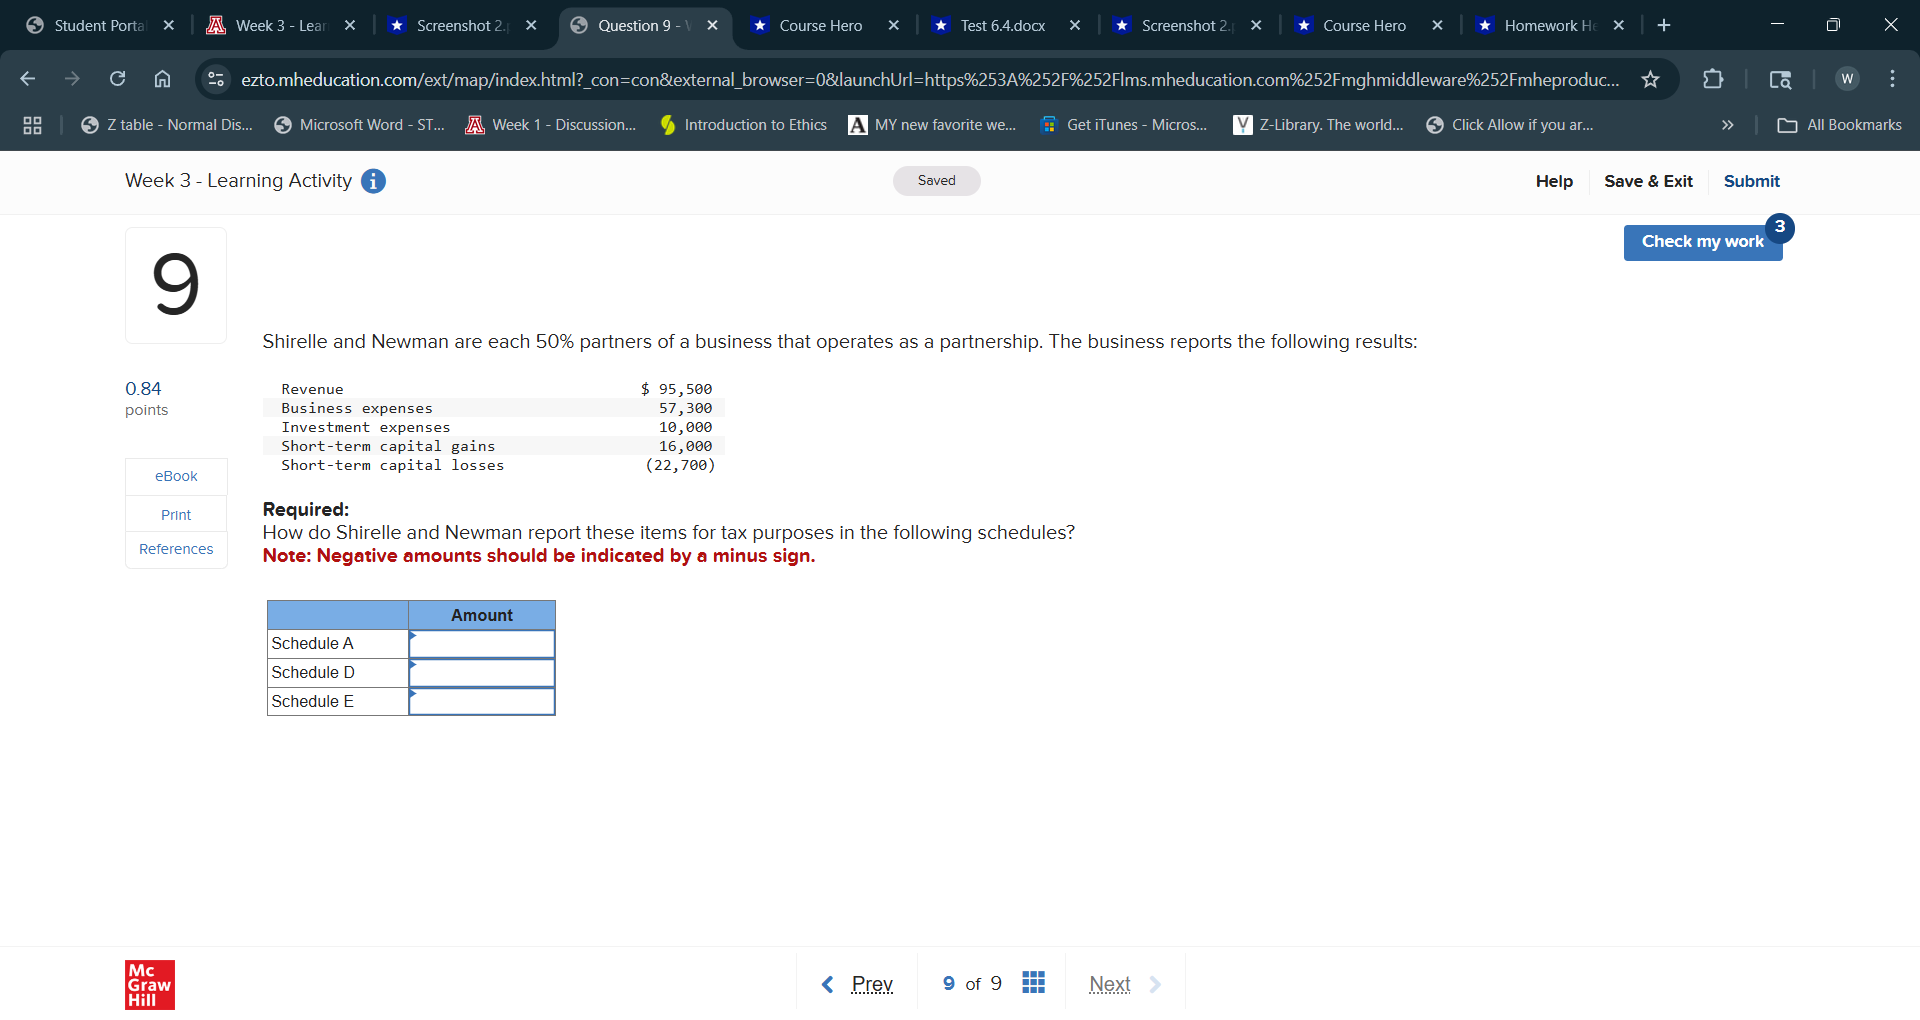The width and height of the screenshot is (1920, 1020).
Task: Open the Chrome three-dot menu
Action: (x=1893, y=79)
